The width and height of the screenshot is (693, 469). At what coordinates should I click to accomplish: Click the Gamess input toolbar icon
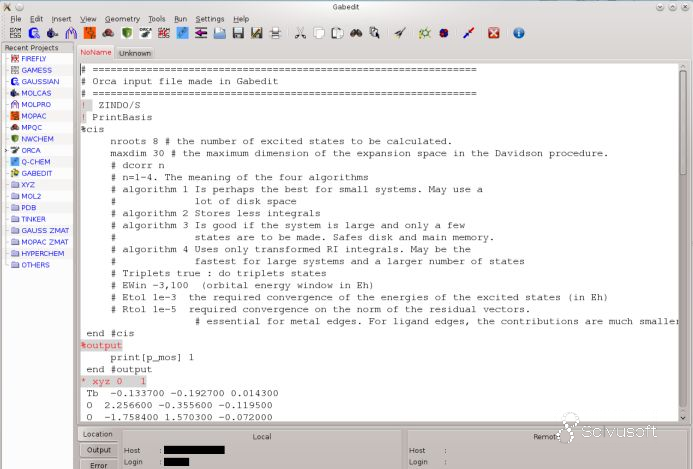coord(15,33)
